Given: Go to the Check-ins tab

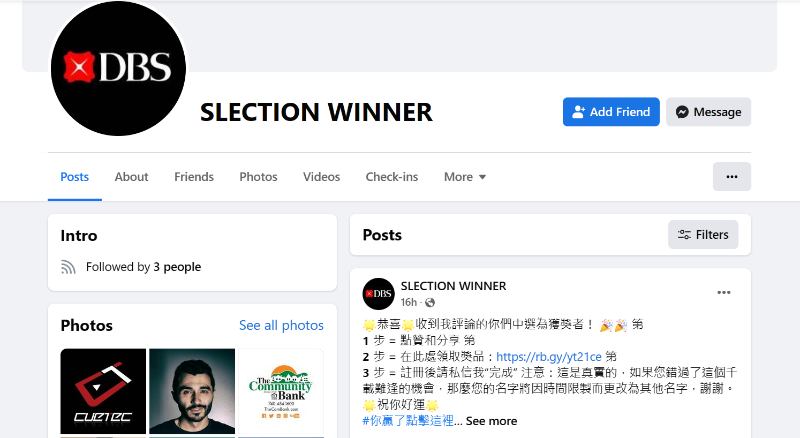Looking at the screenshot, I should point(392,177).
